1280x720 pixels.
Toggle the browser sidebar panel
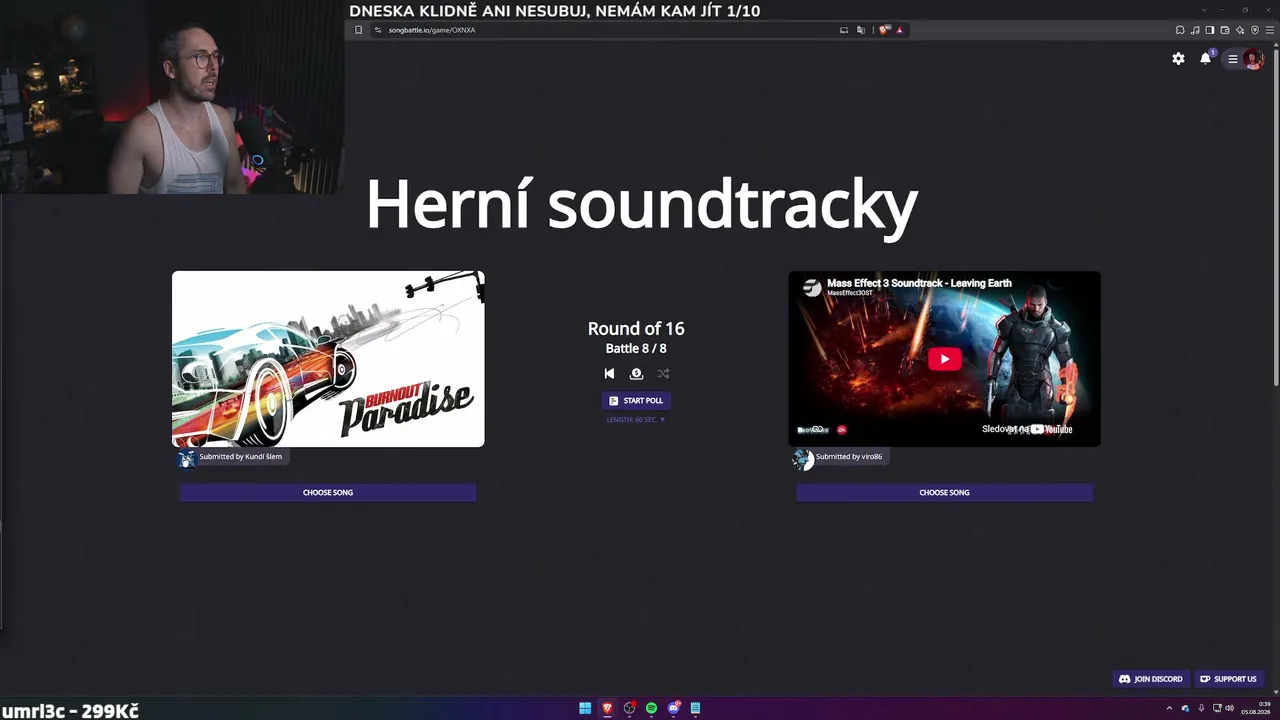pyautogui.click(x=1210, y=30)
